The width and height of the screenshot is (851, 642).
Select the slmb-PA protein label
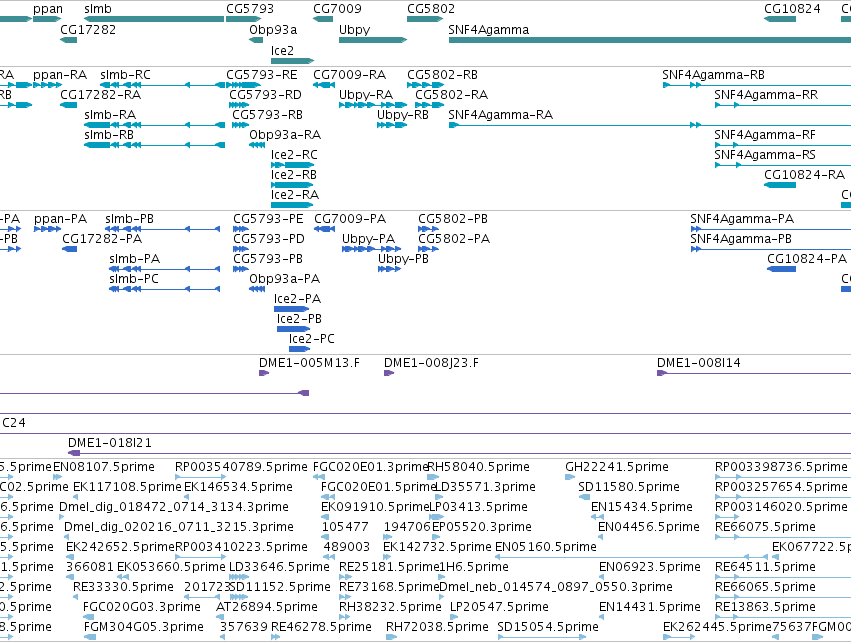[135, 259]
